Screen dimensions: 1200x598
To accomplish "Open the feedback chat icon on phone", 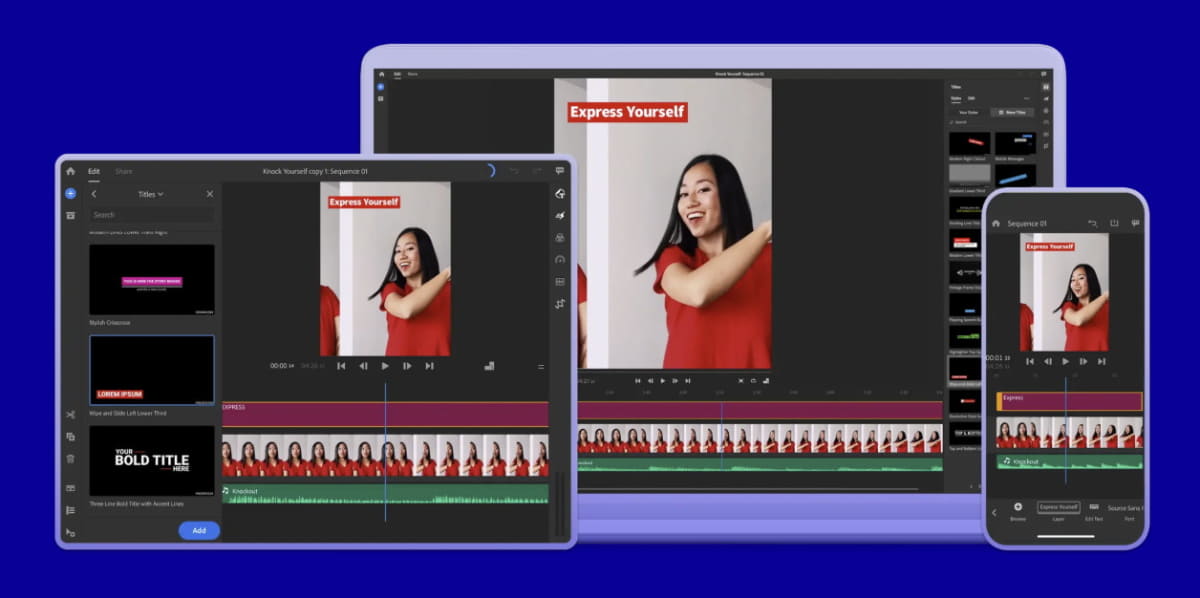I will click(1135, 223).
